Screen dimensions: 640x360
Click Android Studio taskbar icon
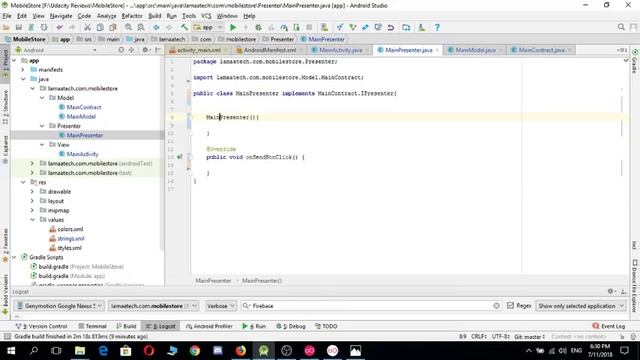[264, 351]
